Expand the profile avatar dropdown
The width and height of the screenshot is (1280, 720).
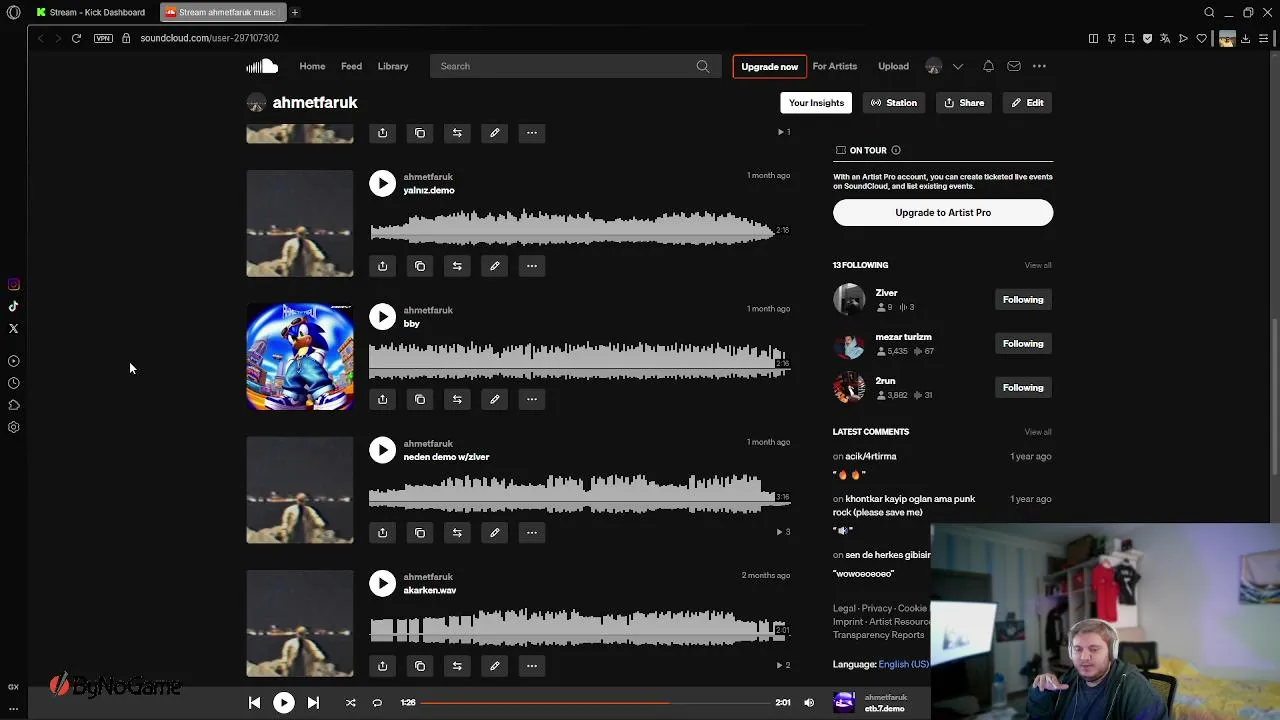(957, 66)
